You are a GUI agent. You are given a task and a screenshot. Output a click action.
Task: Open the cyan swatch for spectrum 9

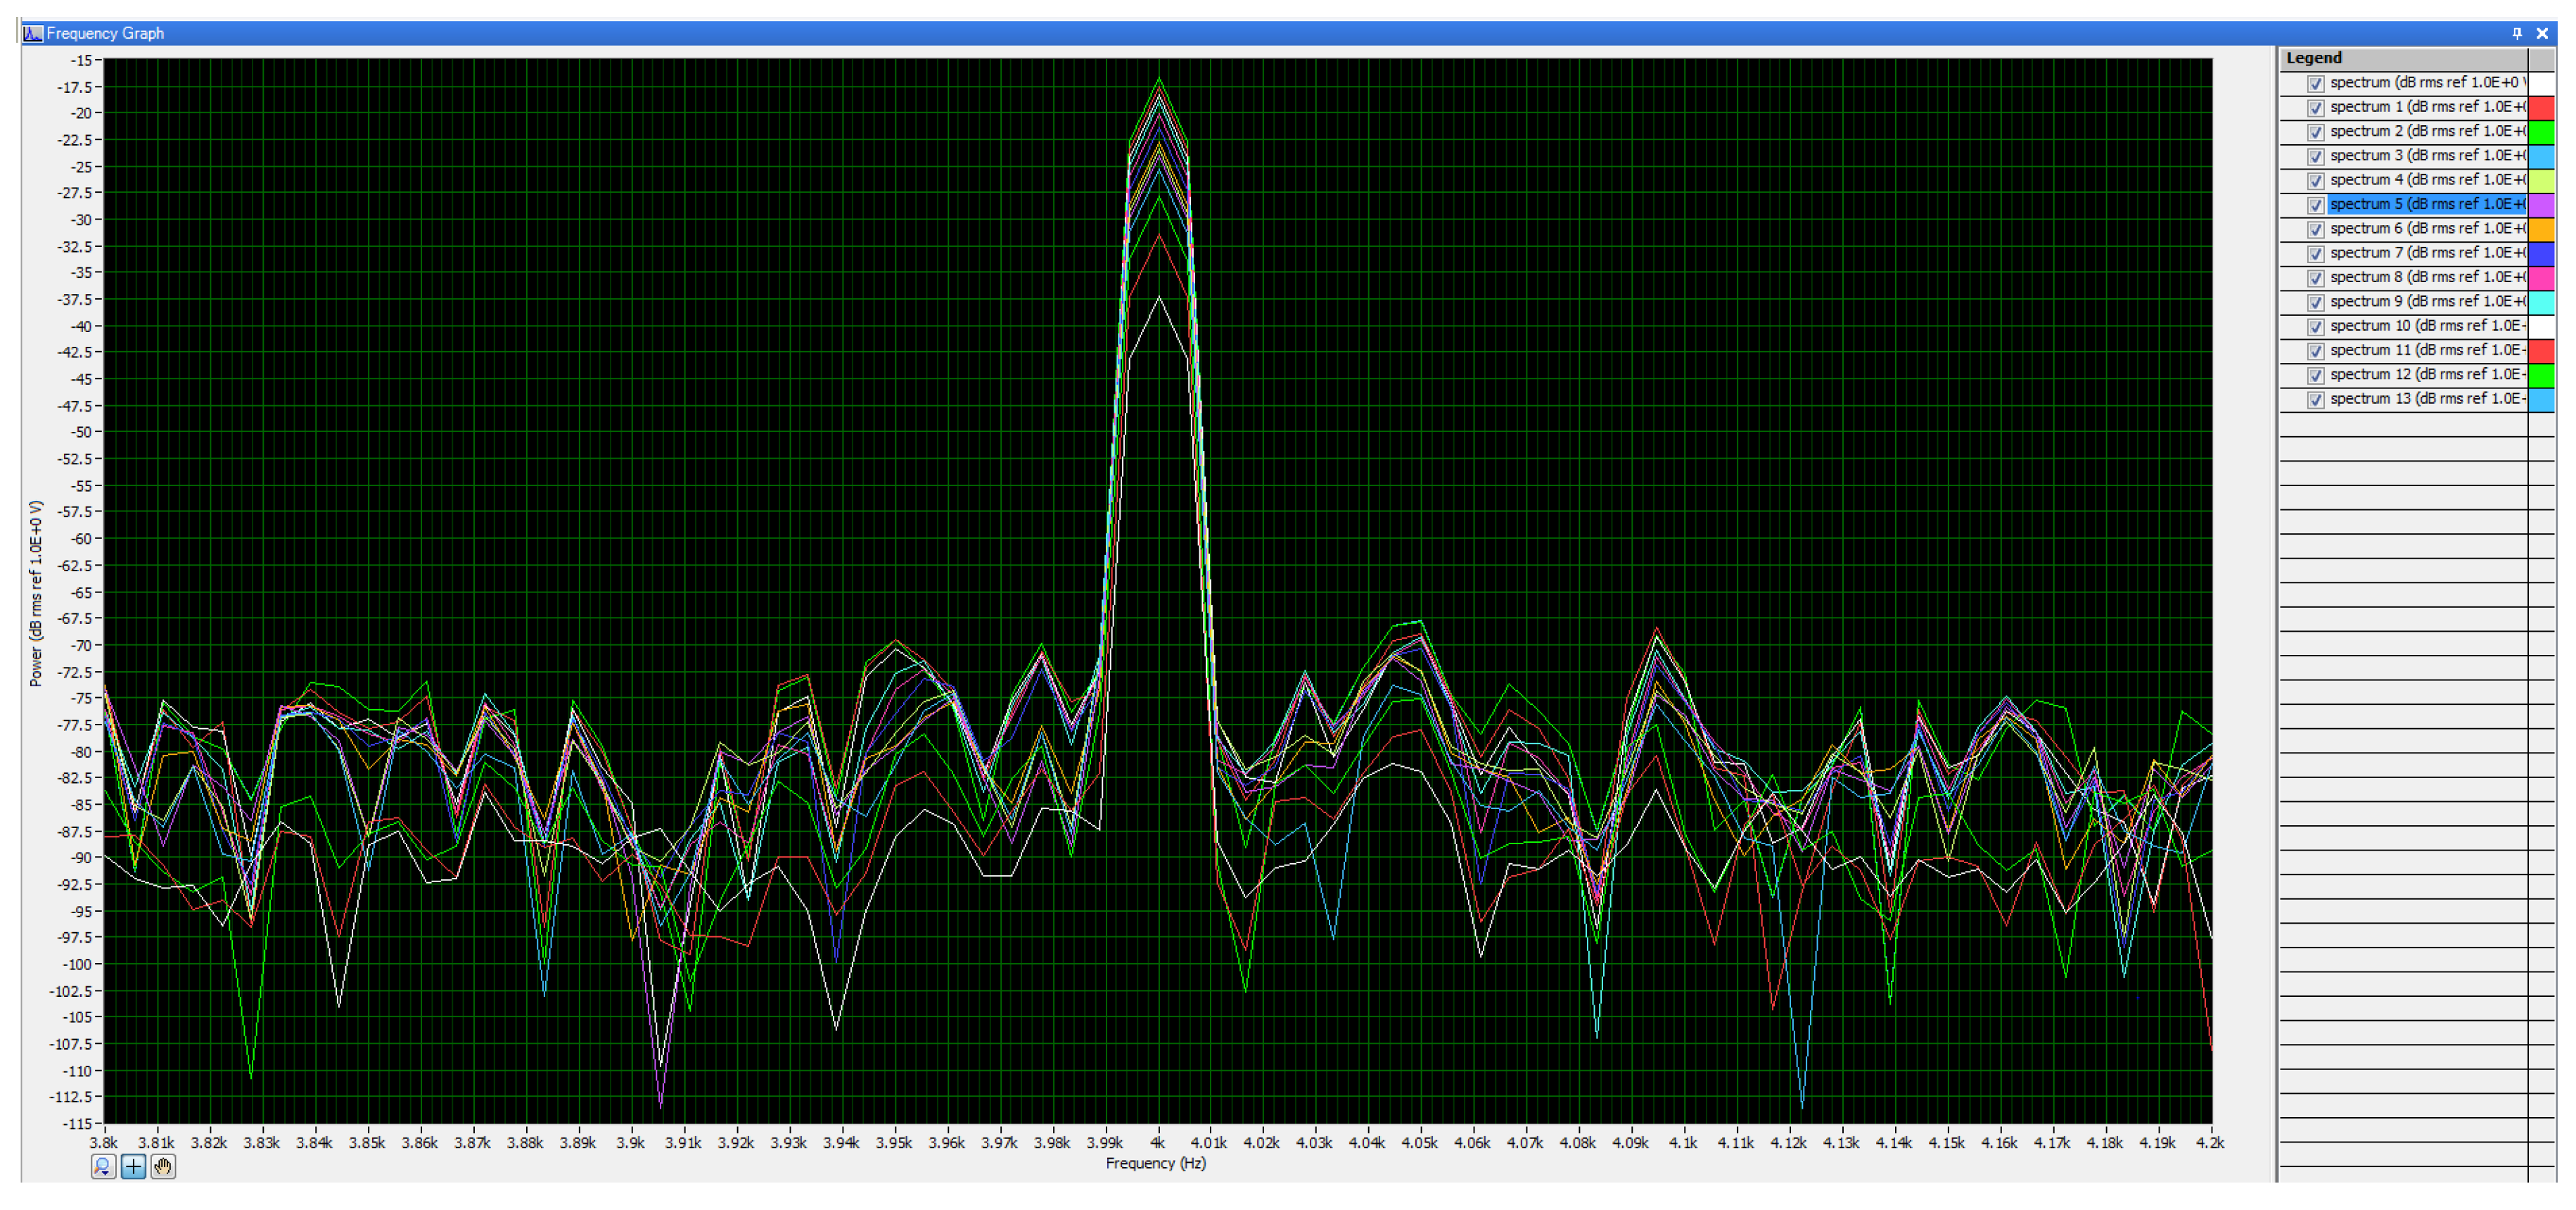2541,302
